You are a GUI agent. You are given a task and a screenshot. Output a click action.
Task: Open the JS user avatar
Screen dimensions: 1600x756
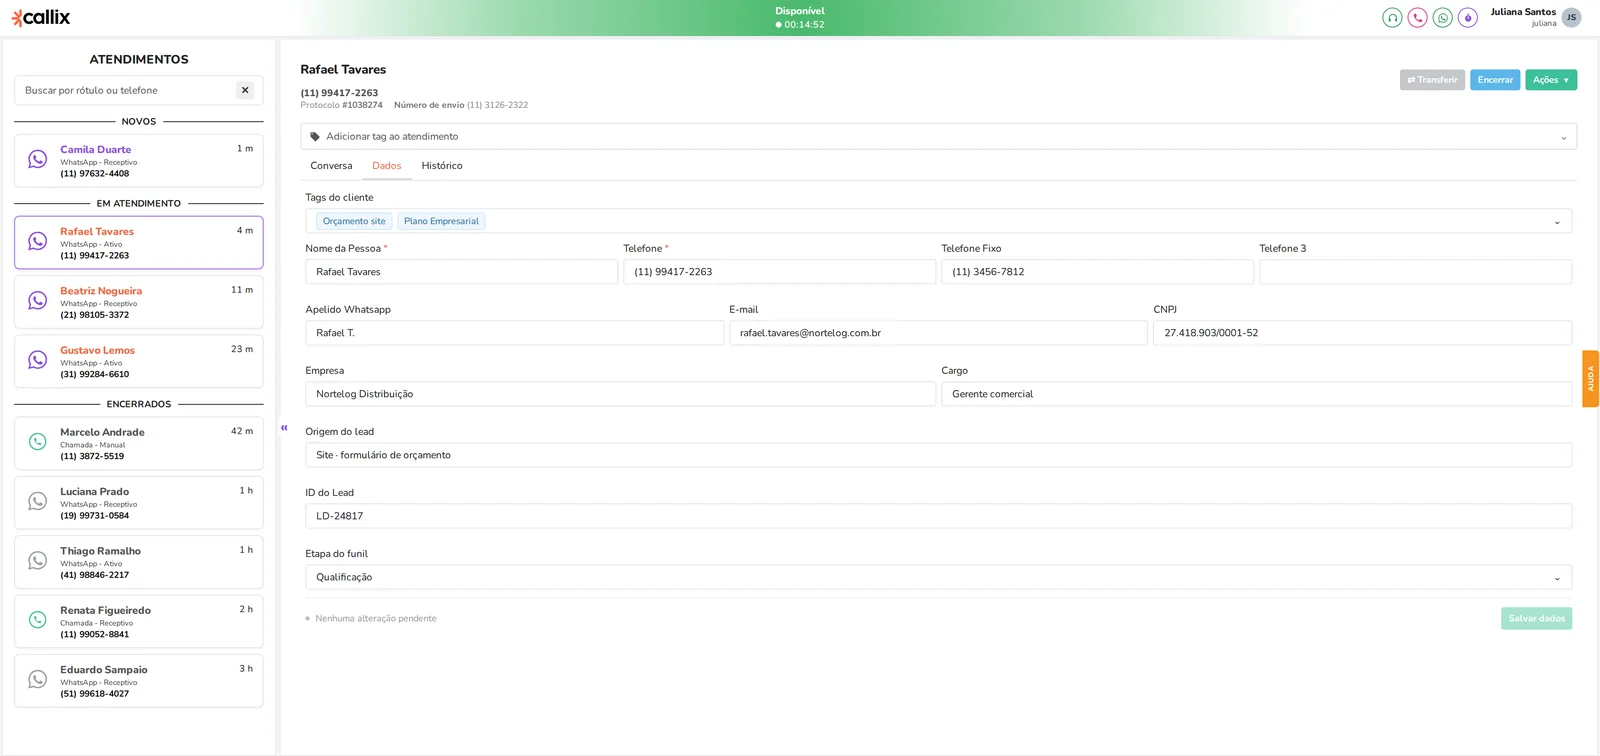pyautogui.click(x=1571, y=18)
